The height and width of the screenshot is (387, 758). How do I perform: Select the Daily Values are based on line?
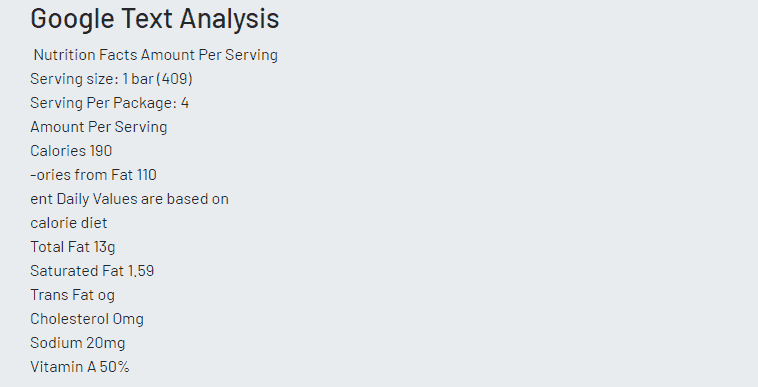tap(129, 199)
